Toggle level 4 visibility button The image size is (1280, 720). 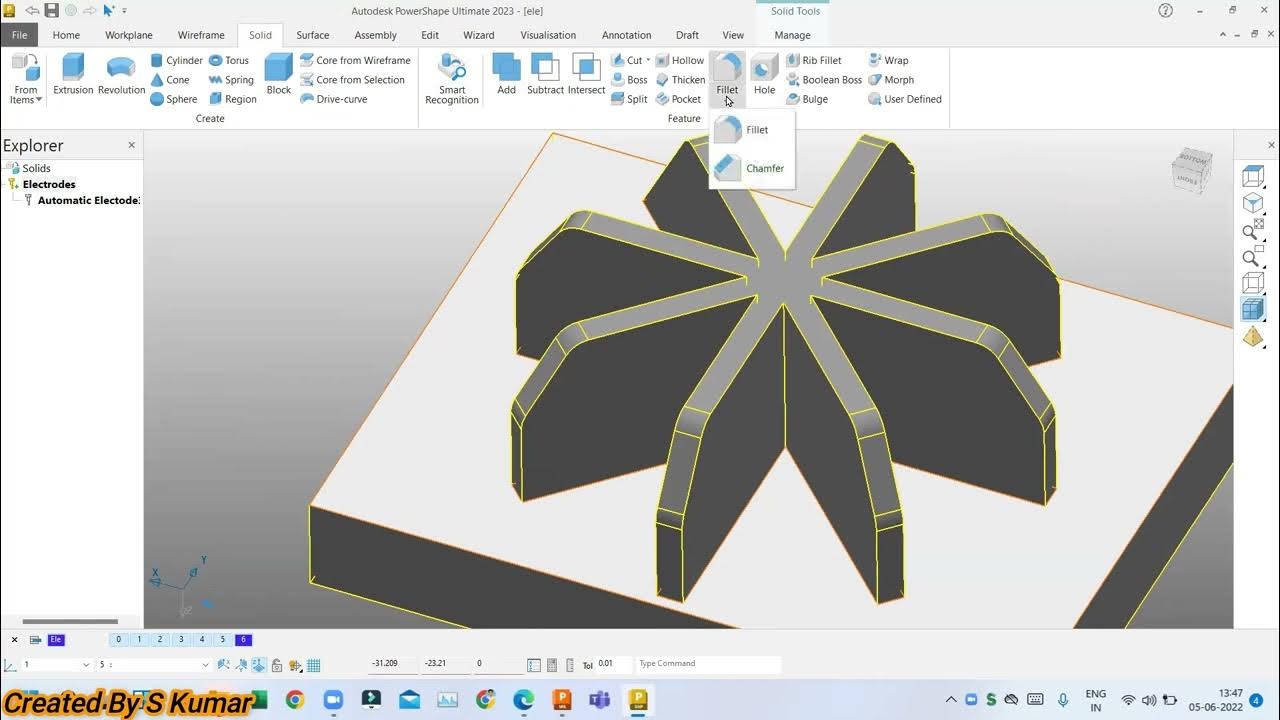tap(202, 640)
